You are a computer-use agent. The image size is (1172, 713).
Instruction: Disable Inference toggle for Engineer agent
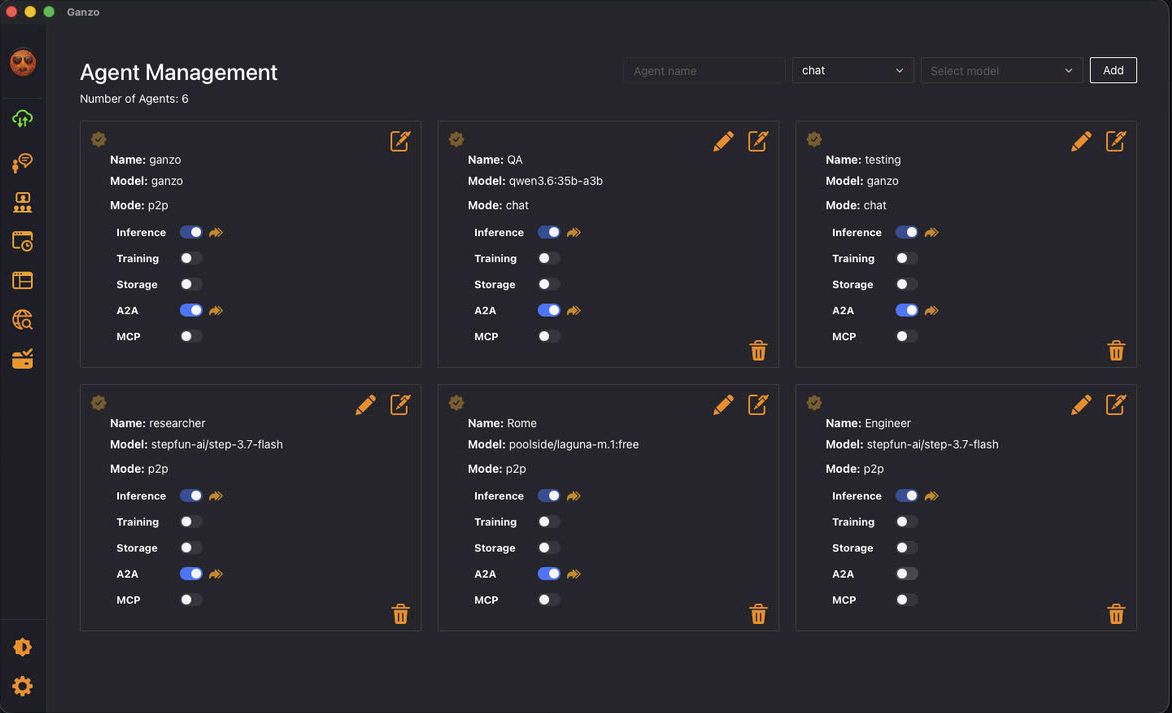coord(907,496)
